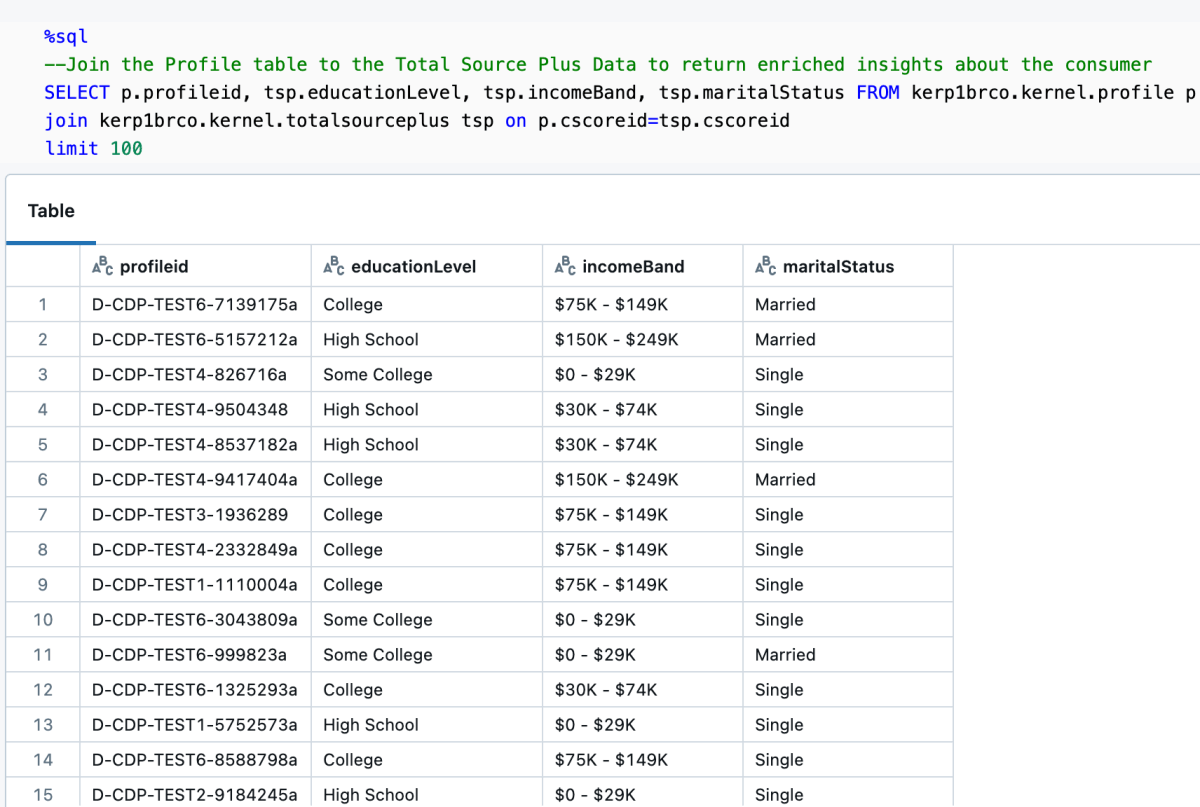Click the D-CDP-TEST1-5752573a profile cell
1200x807 pixels.
194,725
